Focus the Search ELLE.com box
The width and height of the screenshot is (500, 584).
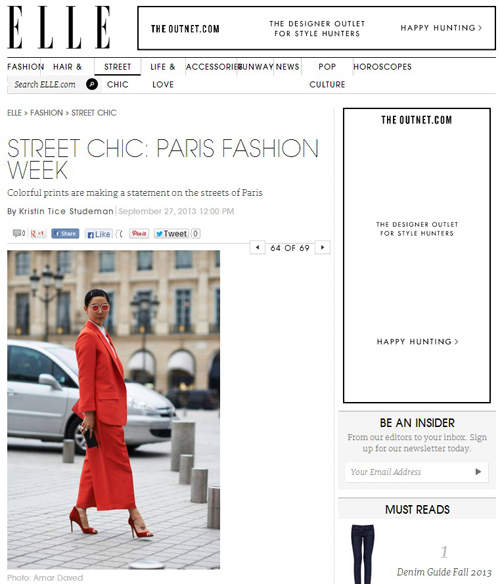47,85
